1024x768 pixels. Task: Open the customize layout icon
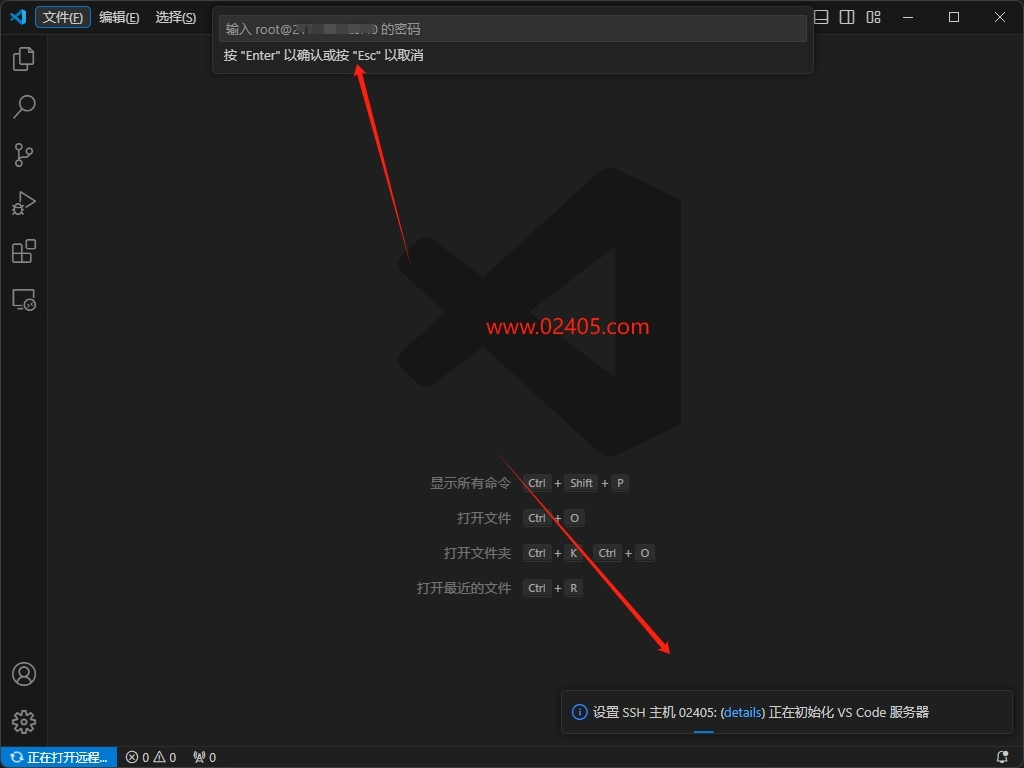tap(873, 17)
